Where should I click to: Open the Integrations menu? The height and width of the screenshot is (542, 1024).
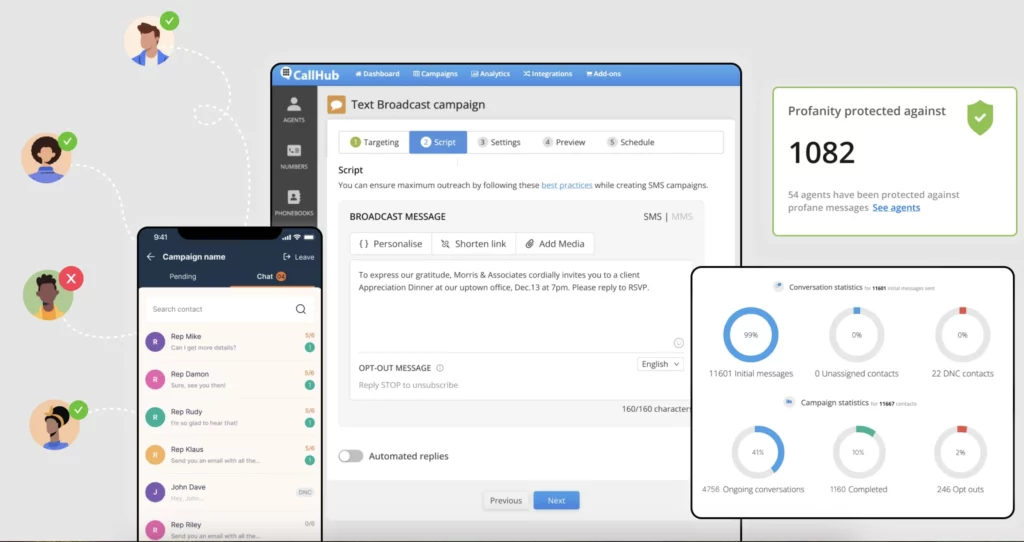(x=547, y=74)
